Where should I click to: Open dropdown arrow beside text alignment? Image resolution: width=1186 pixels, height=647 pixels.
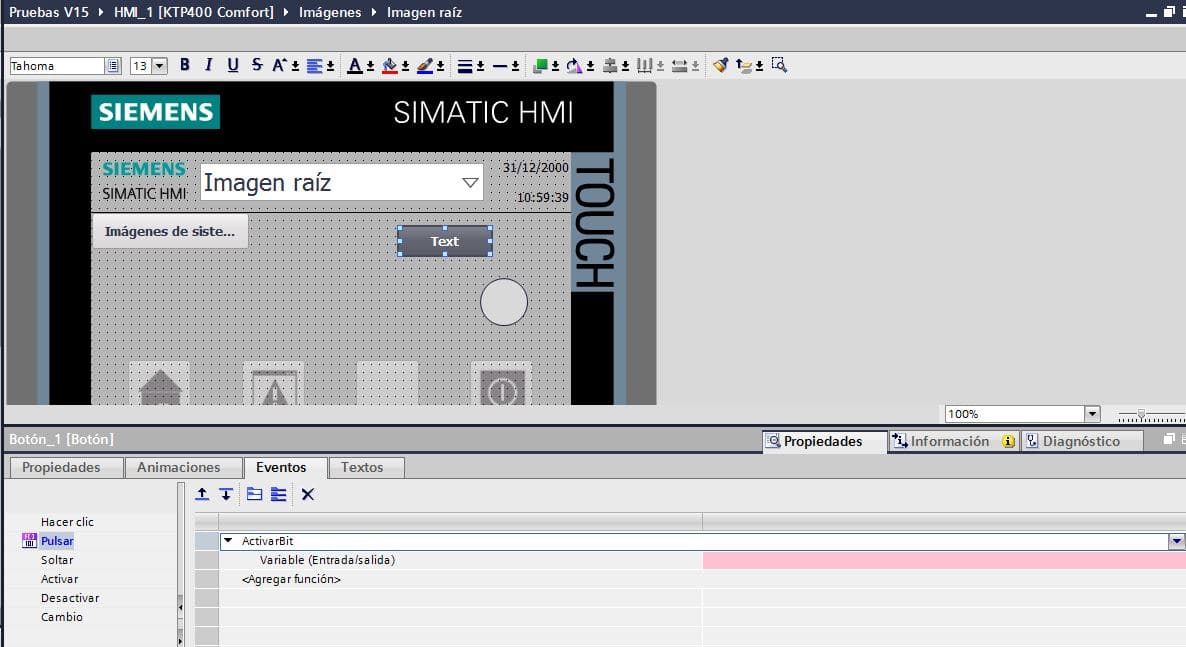point(331,67)
